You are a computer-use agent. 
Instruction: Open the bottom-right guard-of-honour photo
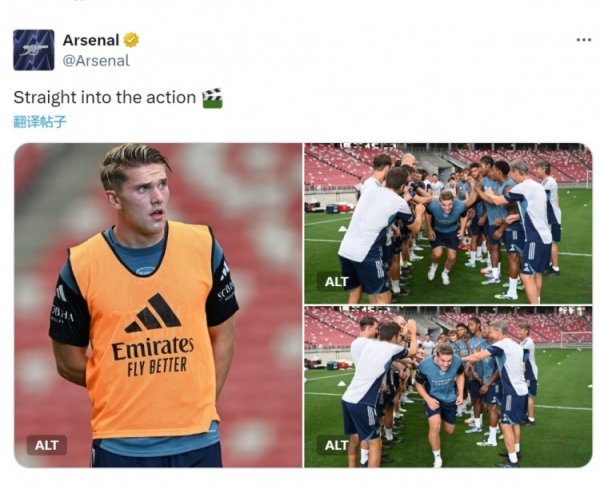[447, 386]
